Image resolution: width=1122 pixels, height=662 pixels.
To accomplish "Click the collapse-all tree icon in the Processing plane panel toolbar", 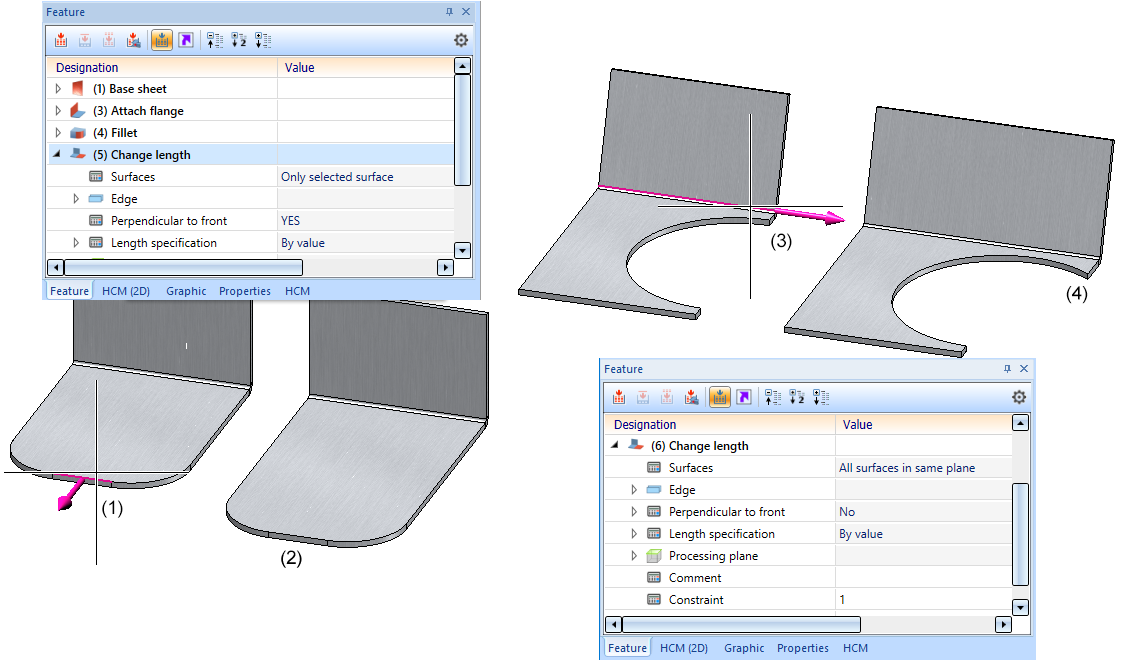I will pos(773,397).
